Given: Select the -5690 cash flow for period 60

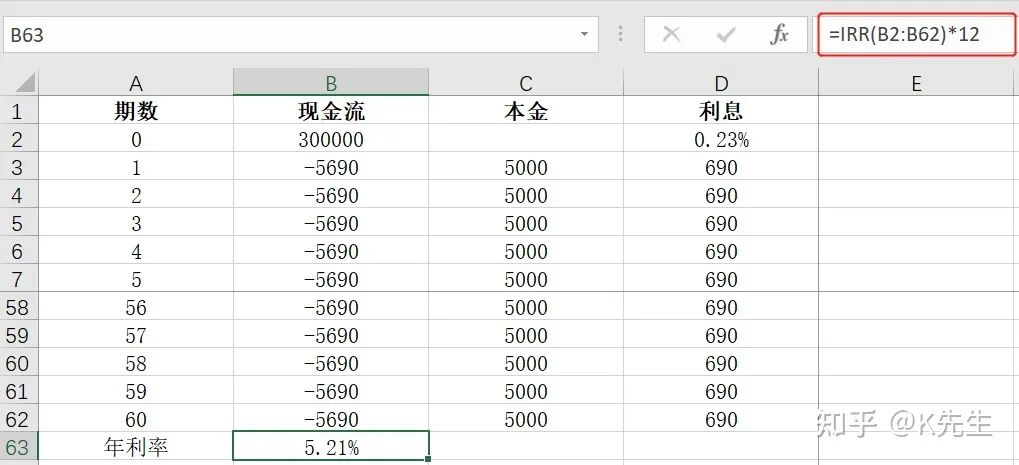Looking at the screenshot, I should 331,419.
